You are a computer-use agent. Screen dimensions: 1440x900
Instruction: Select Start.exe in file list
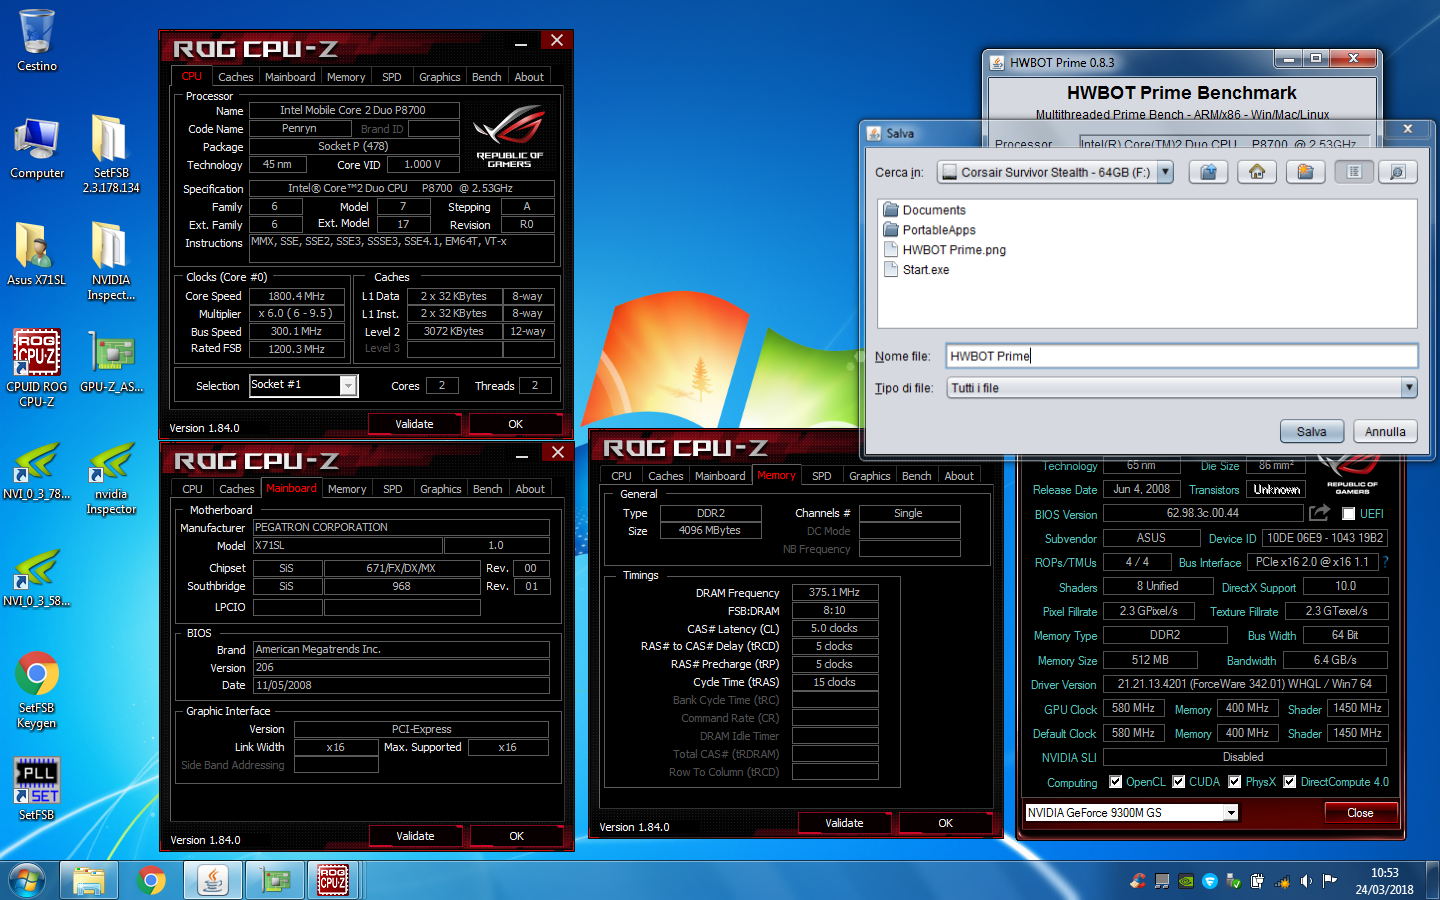[x=916, y=270]
